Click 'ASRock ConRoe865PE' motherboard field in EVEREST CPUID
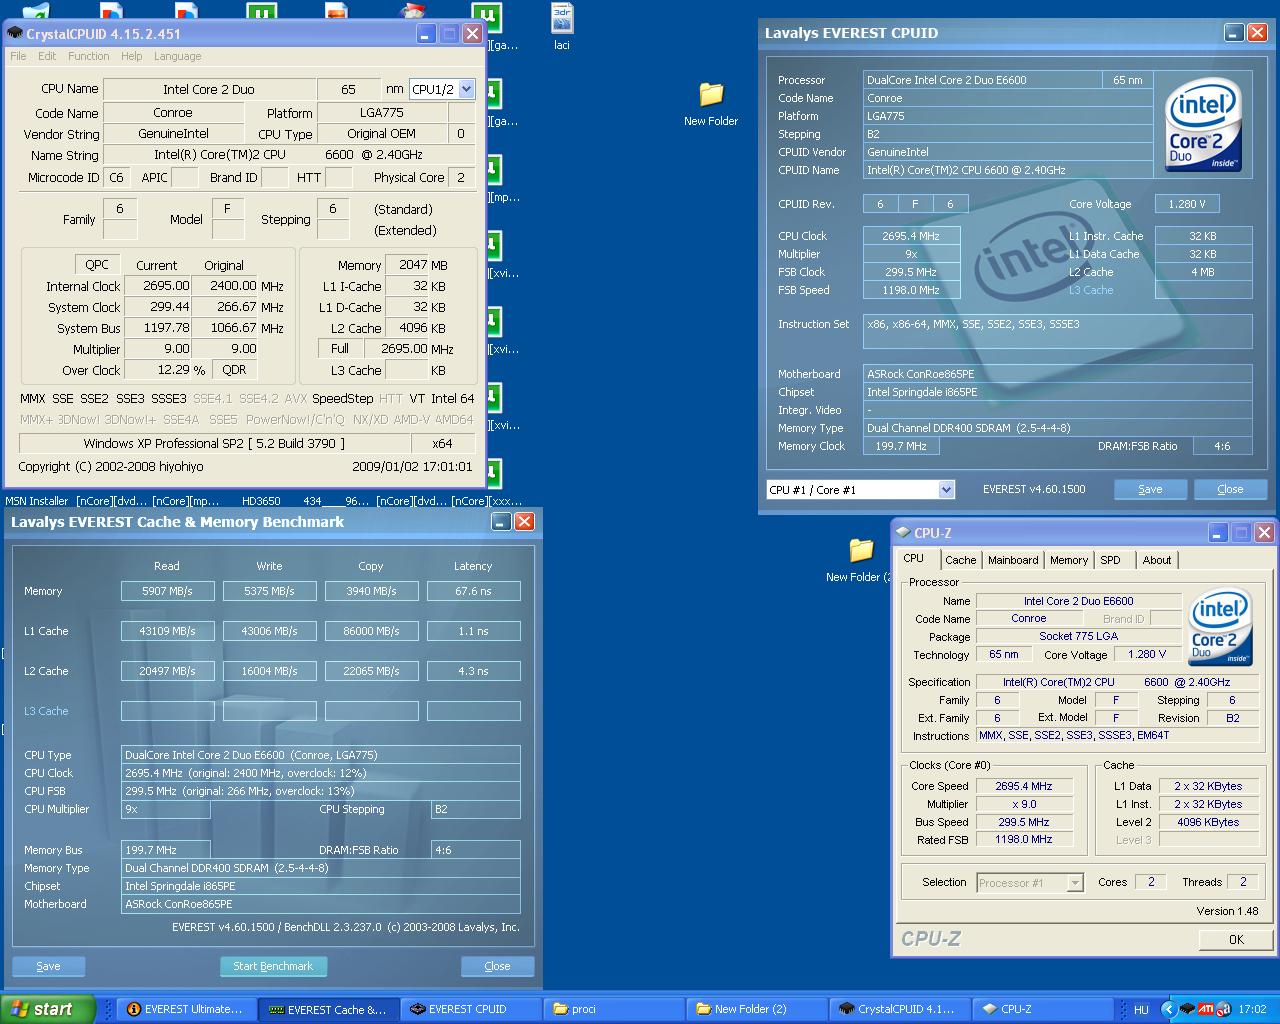 click(x=1058, y=374)
